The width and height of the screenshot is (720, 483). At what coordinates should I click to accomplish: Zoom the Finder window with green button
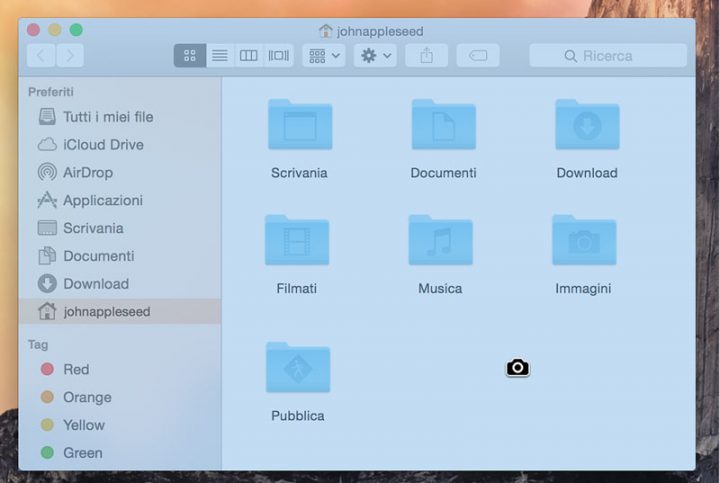coord(76,30)
